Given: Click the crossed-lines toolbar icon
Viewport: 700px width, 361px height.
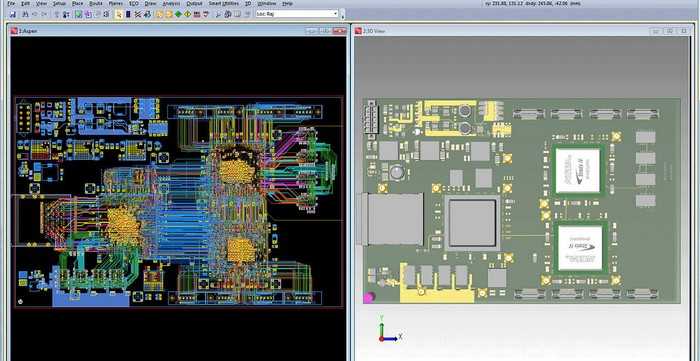Looking at the screenshot, I should pos(138,14).
